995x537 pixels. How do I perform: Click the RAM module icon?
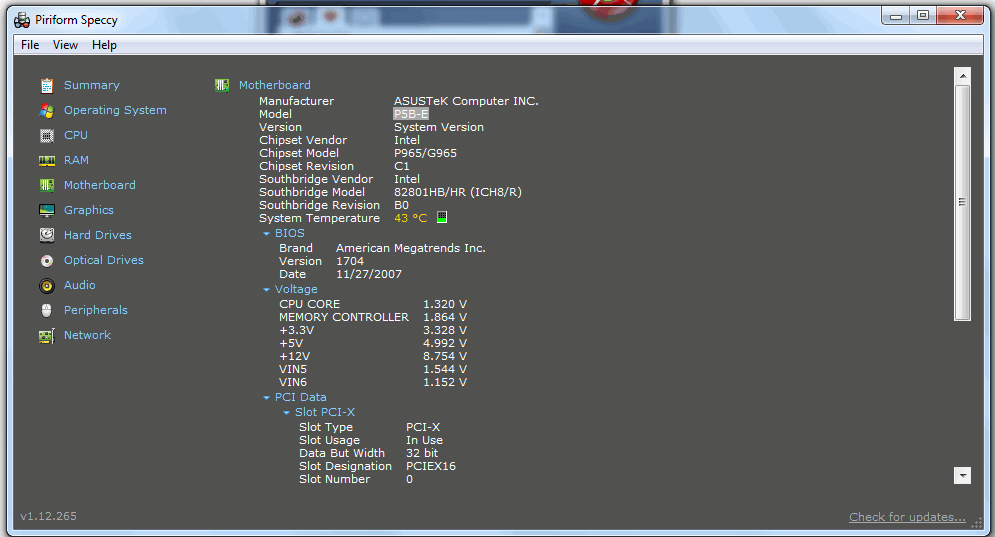(x=47, y=161)
